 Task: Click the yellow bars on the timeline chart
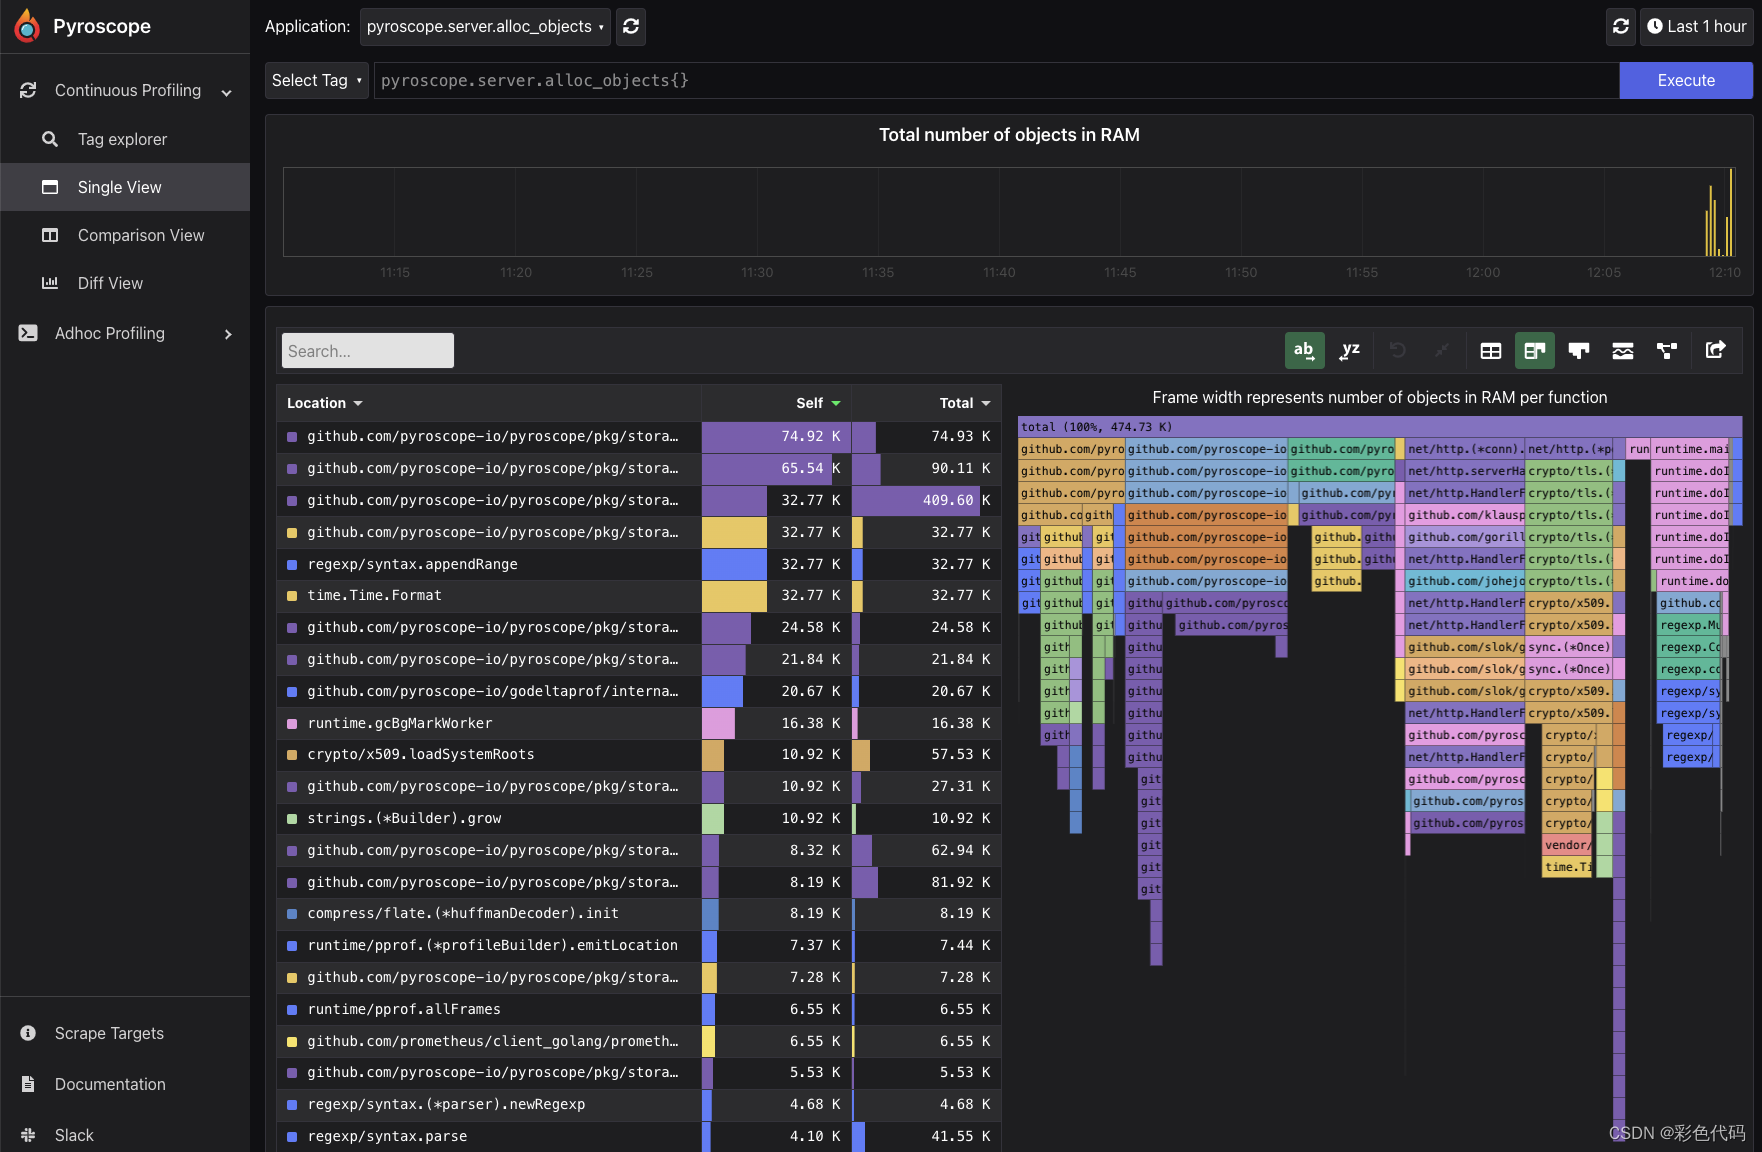pyautogui.click(x=1719, y=214)
